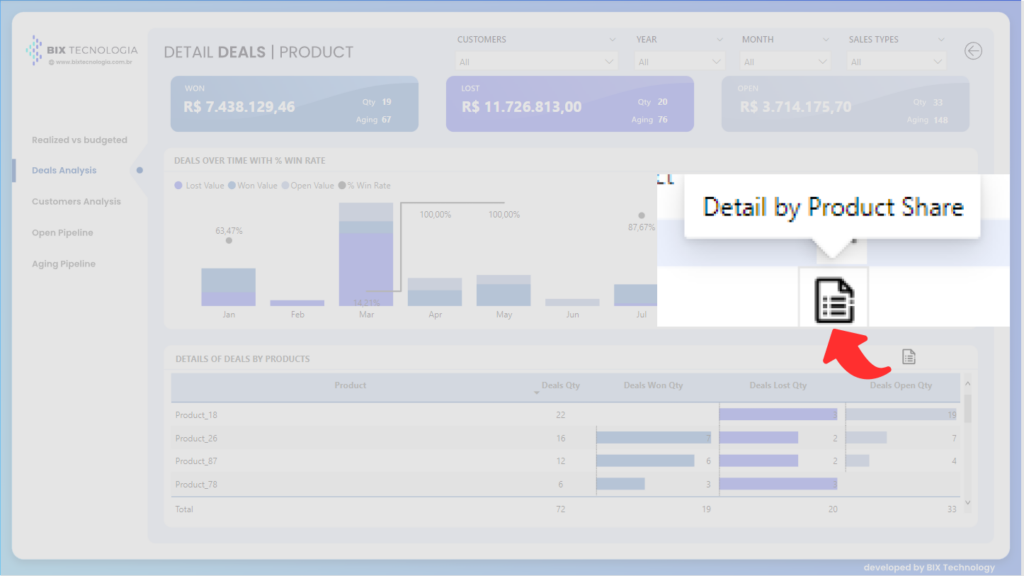This screenshot has height=576, width=1024.
Task: Toggle % Win Rate legend marker
Action: point(341,186)
